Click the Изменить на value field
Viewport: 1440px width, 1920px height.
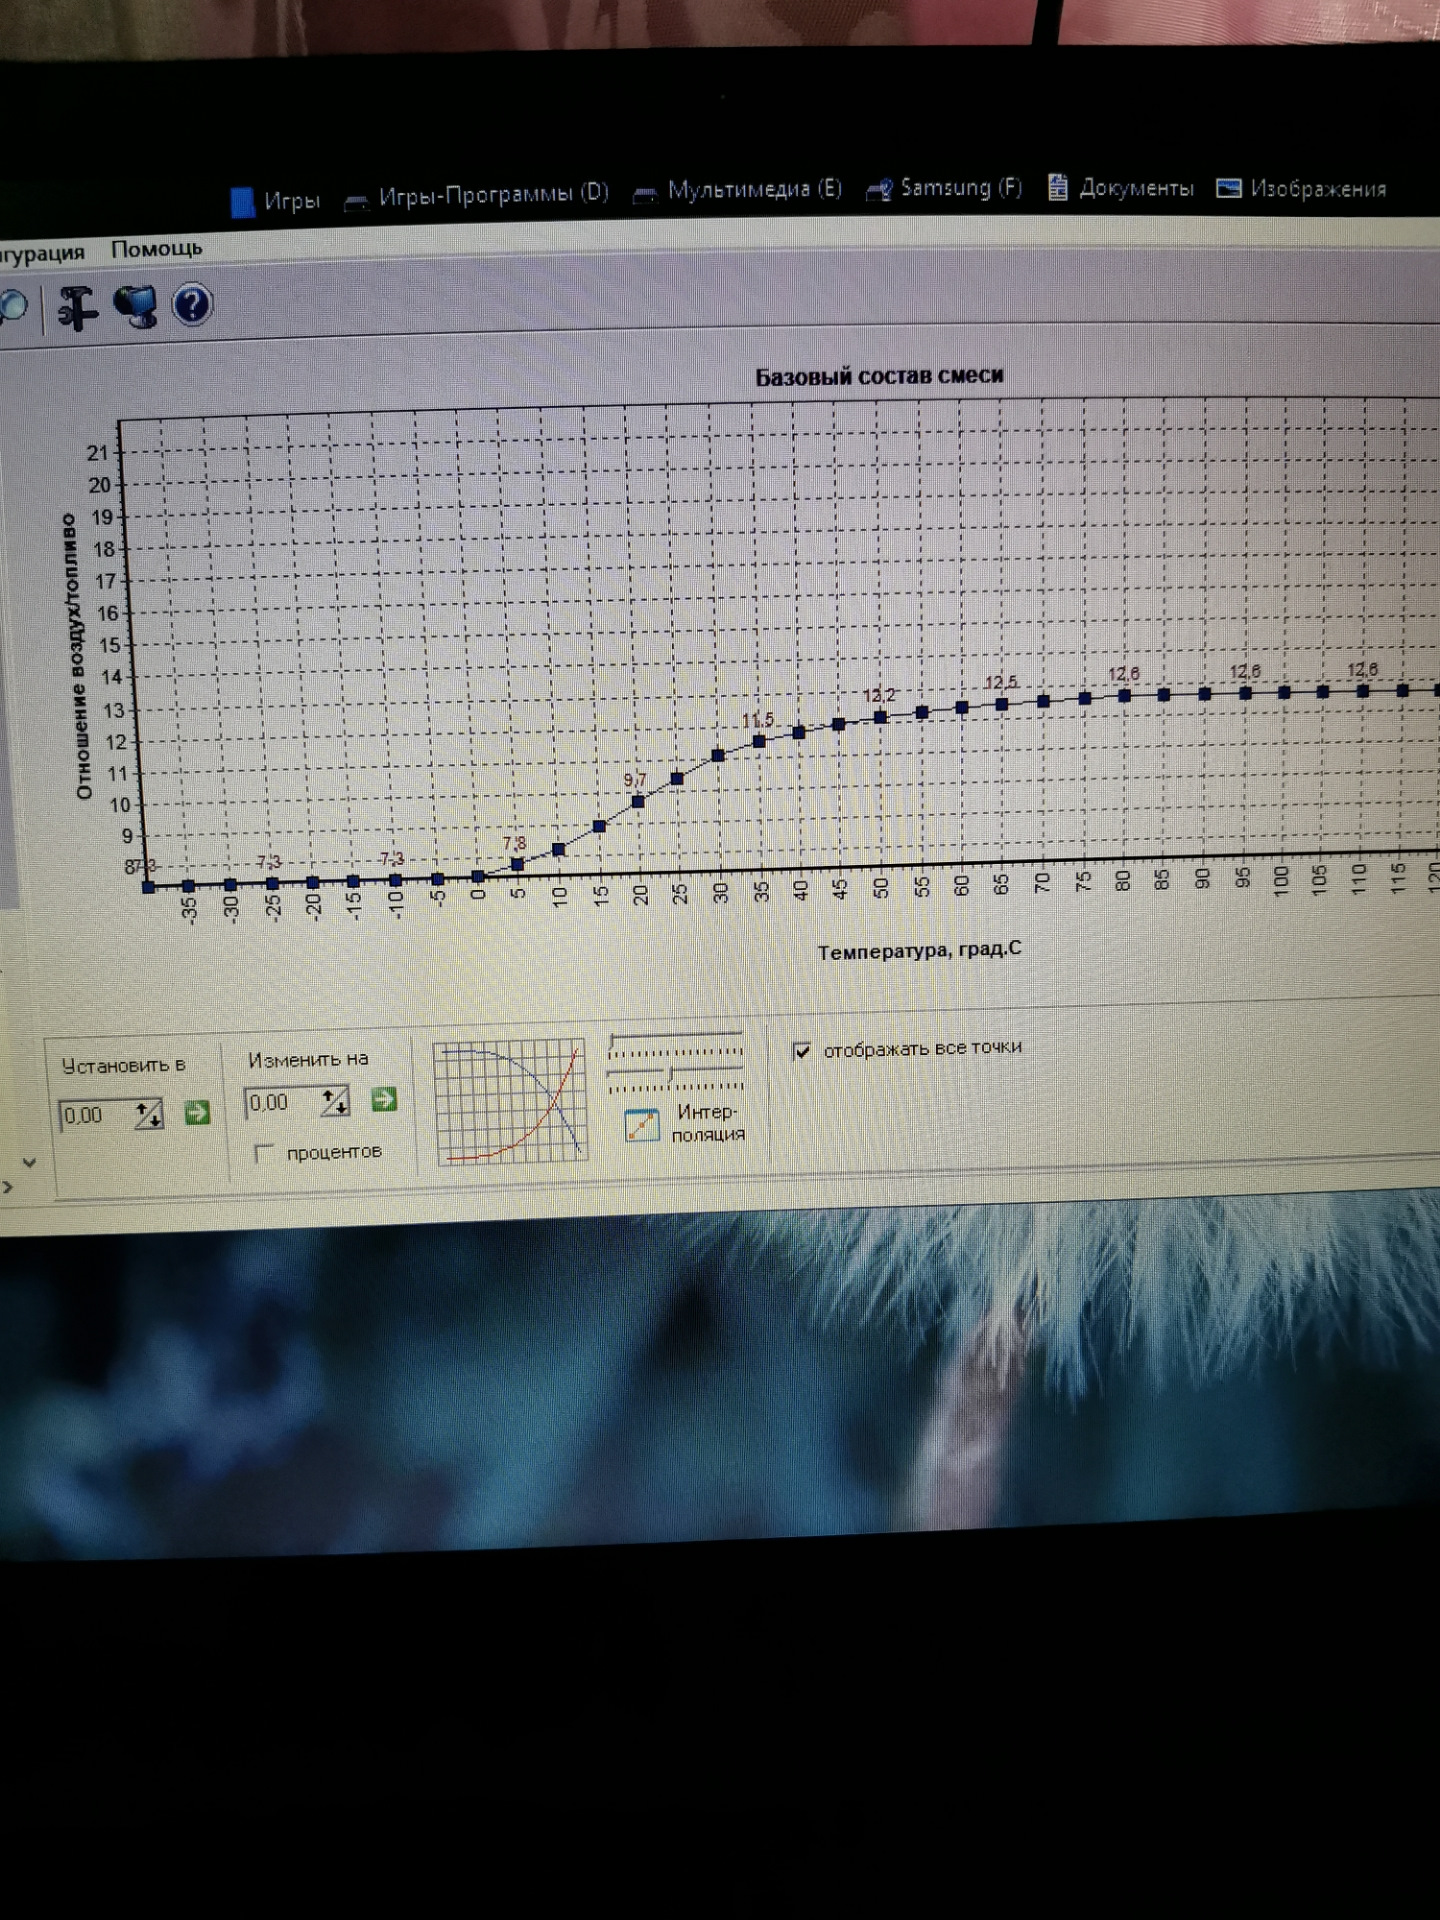[284, 1103]
